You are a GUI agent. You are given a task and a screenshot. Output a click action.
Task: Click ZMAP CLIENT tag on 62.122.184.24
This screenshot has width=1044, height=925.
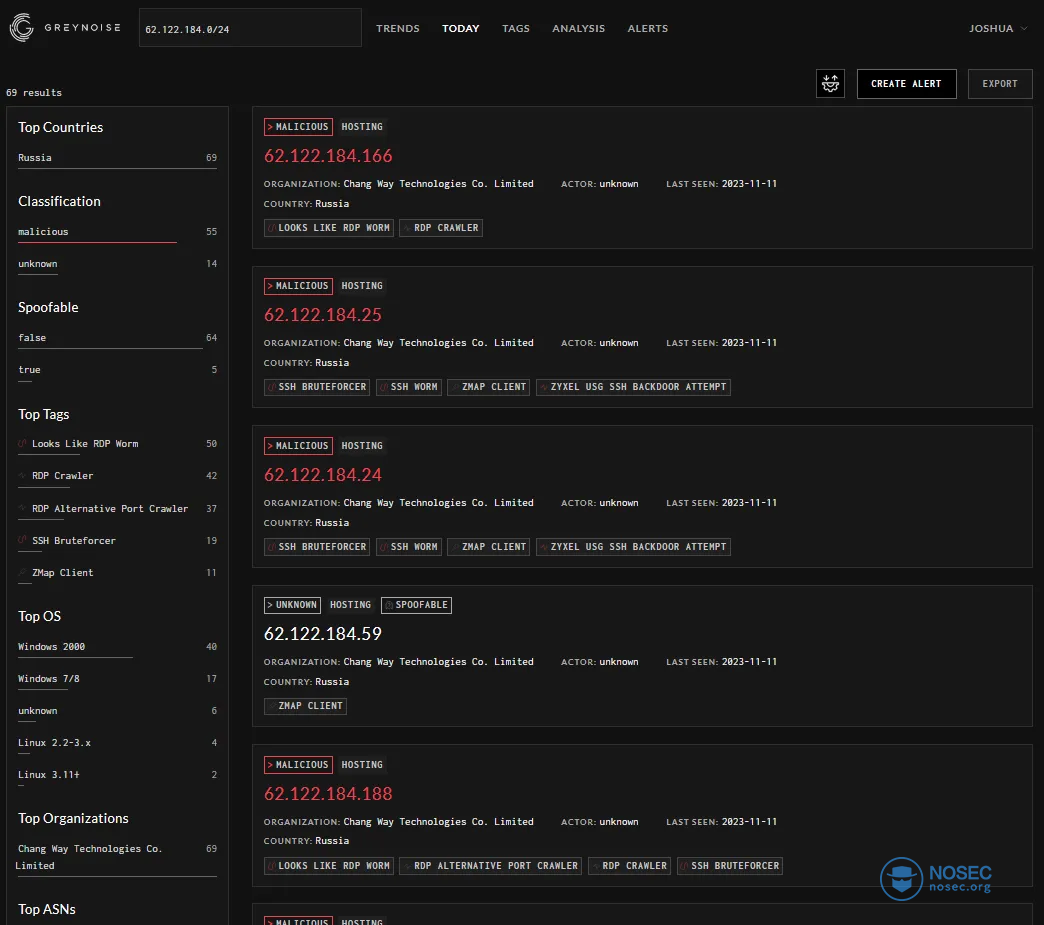coord(489,547)
